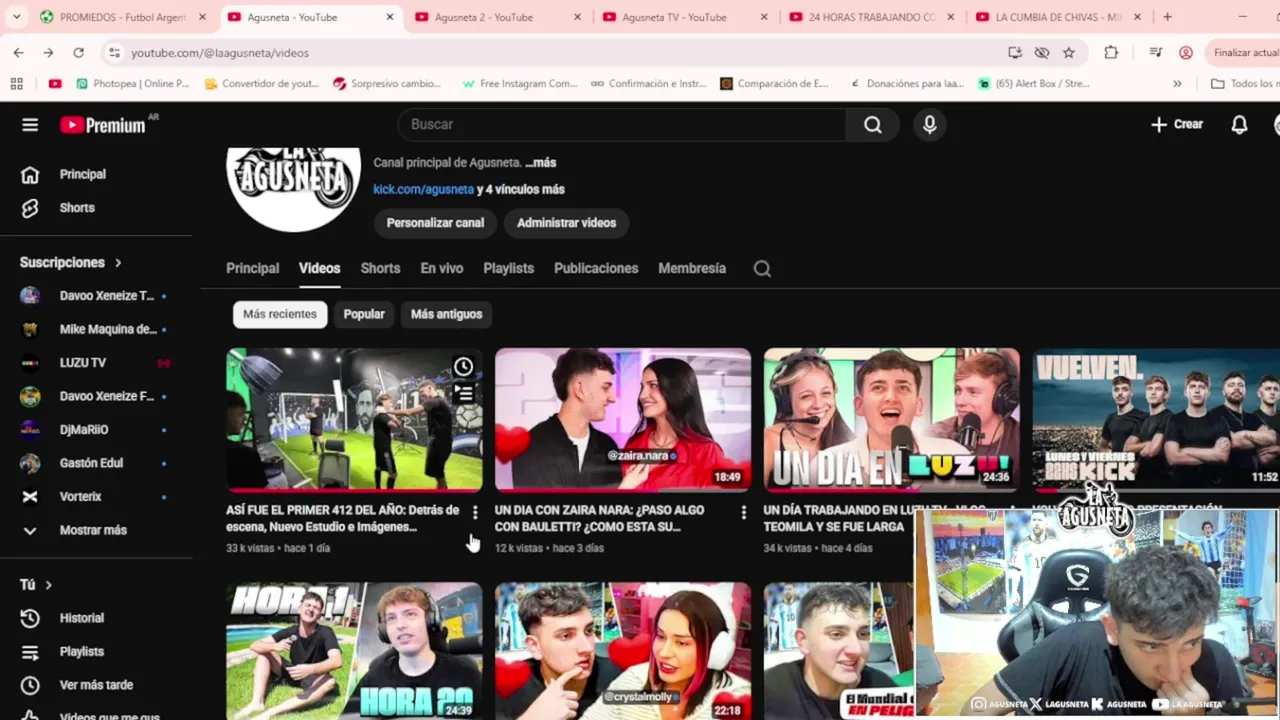Open the notifications bell
The height and width of the screenshot is (720, 1280).
[x=1239, y=124]
